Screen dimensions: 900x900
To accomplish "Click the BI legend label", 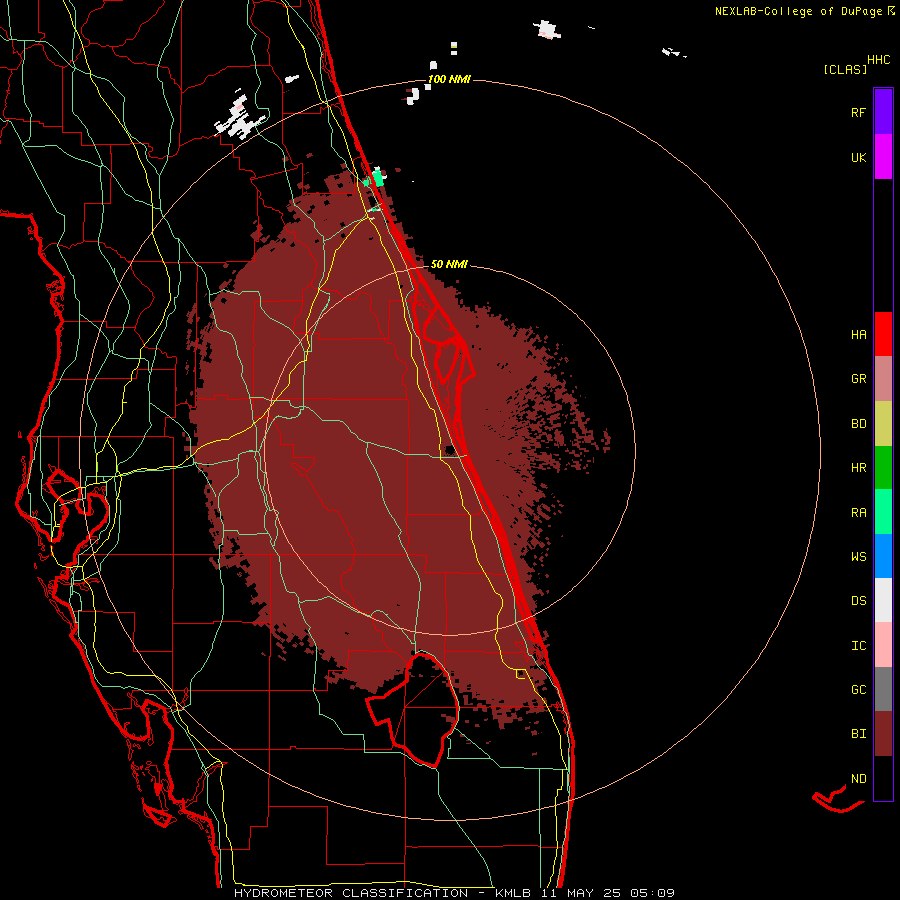I will [x=859, y=734].
